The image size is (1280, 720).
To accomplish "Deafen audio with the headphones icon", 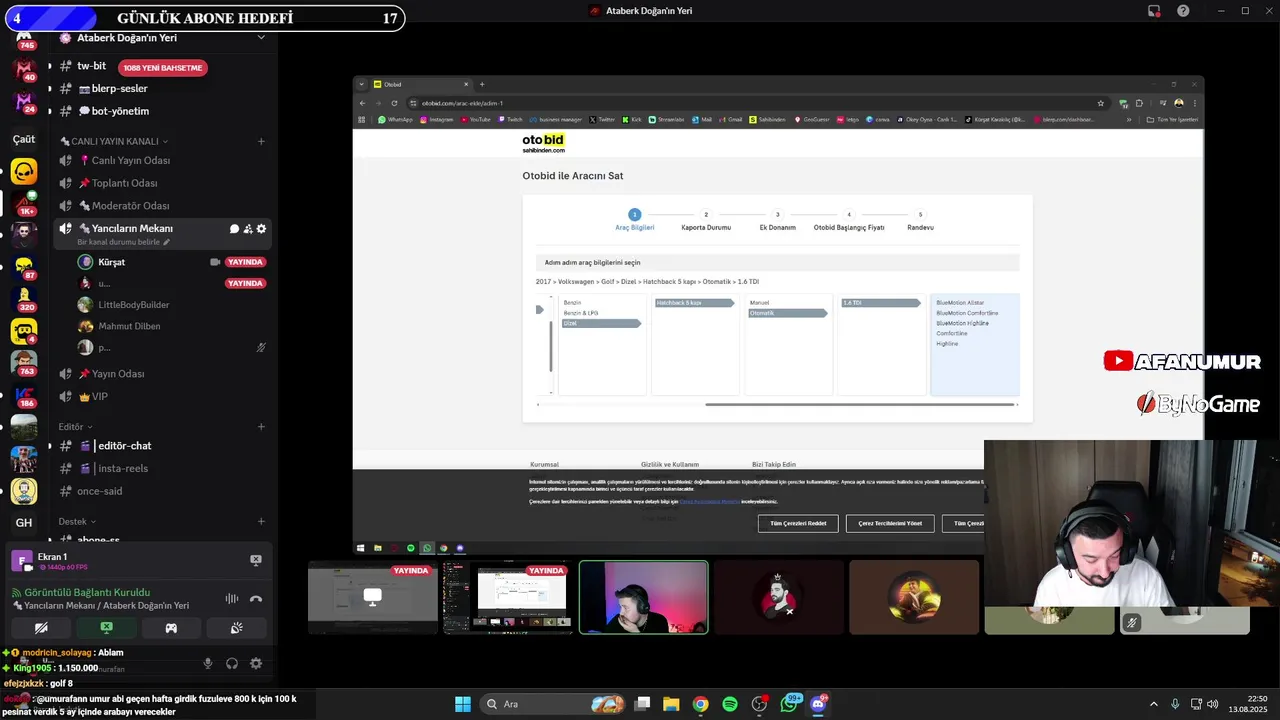I will point(232,663).
